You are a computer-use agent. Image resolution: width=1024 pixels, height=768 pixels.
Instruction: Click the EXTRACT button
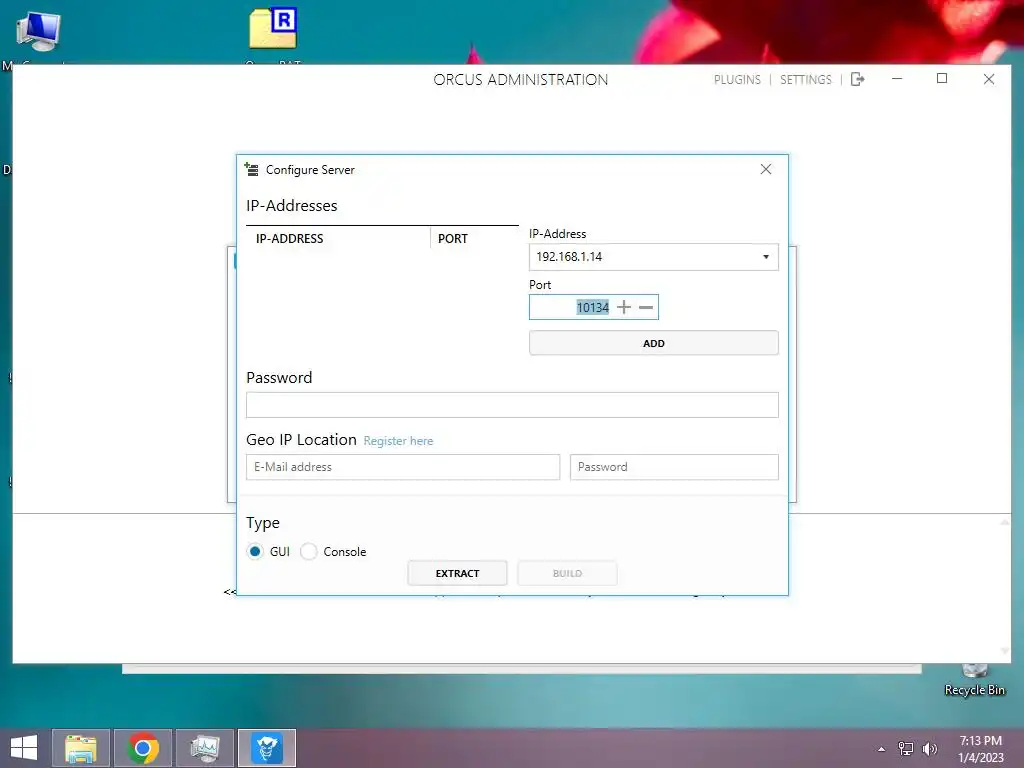tap(457, 573)
